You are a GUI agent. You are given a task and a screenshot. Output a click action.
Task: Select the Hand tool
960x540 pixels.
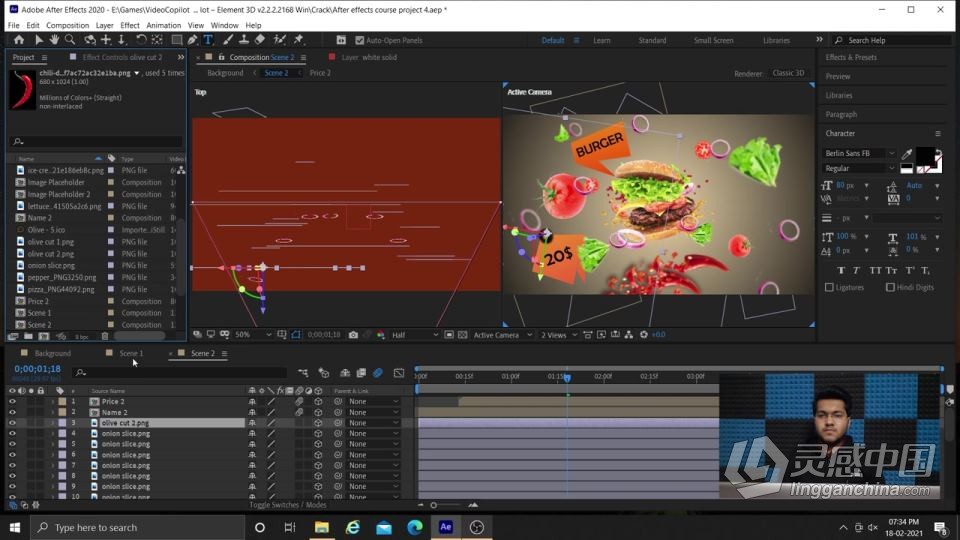click(x=54, y=40)
